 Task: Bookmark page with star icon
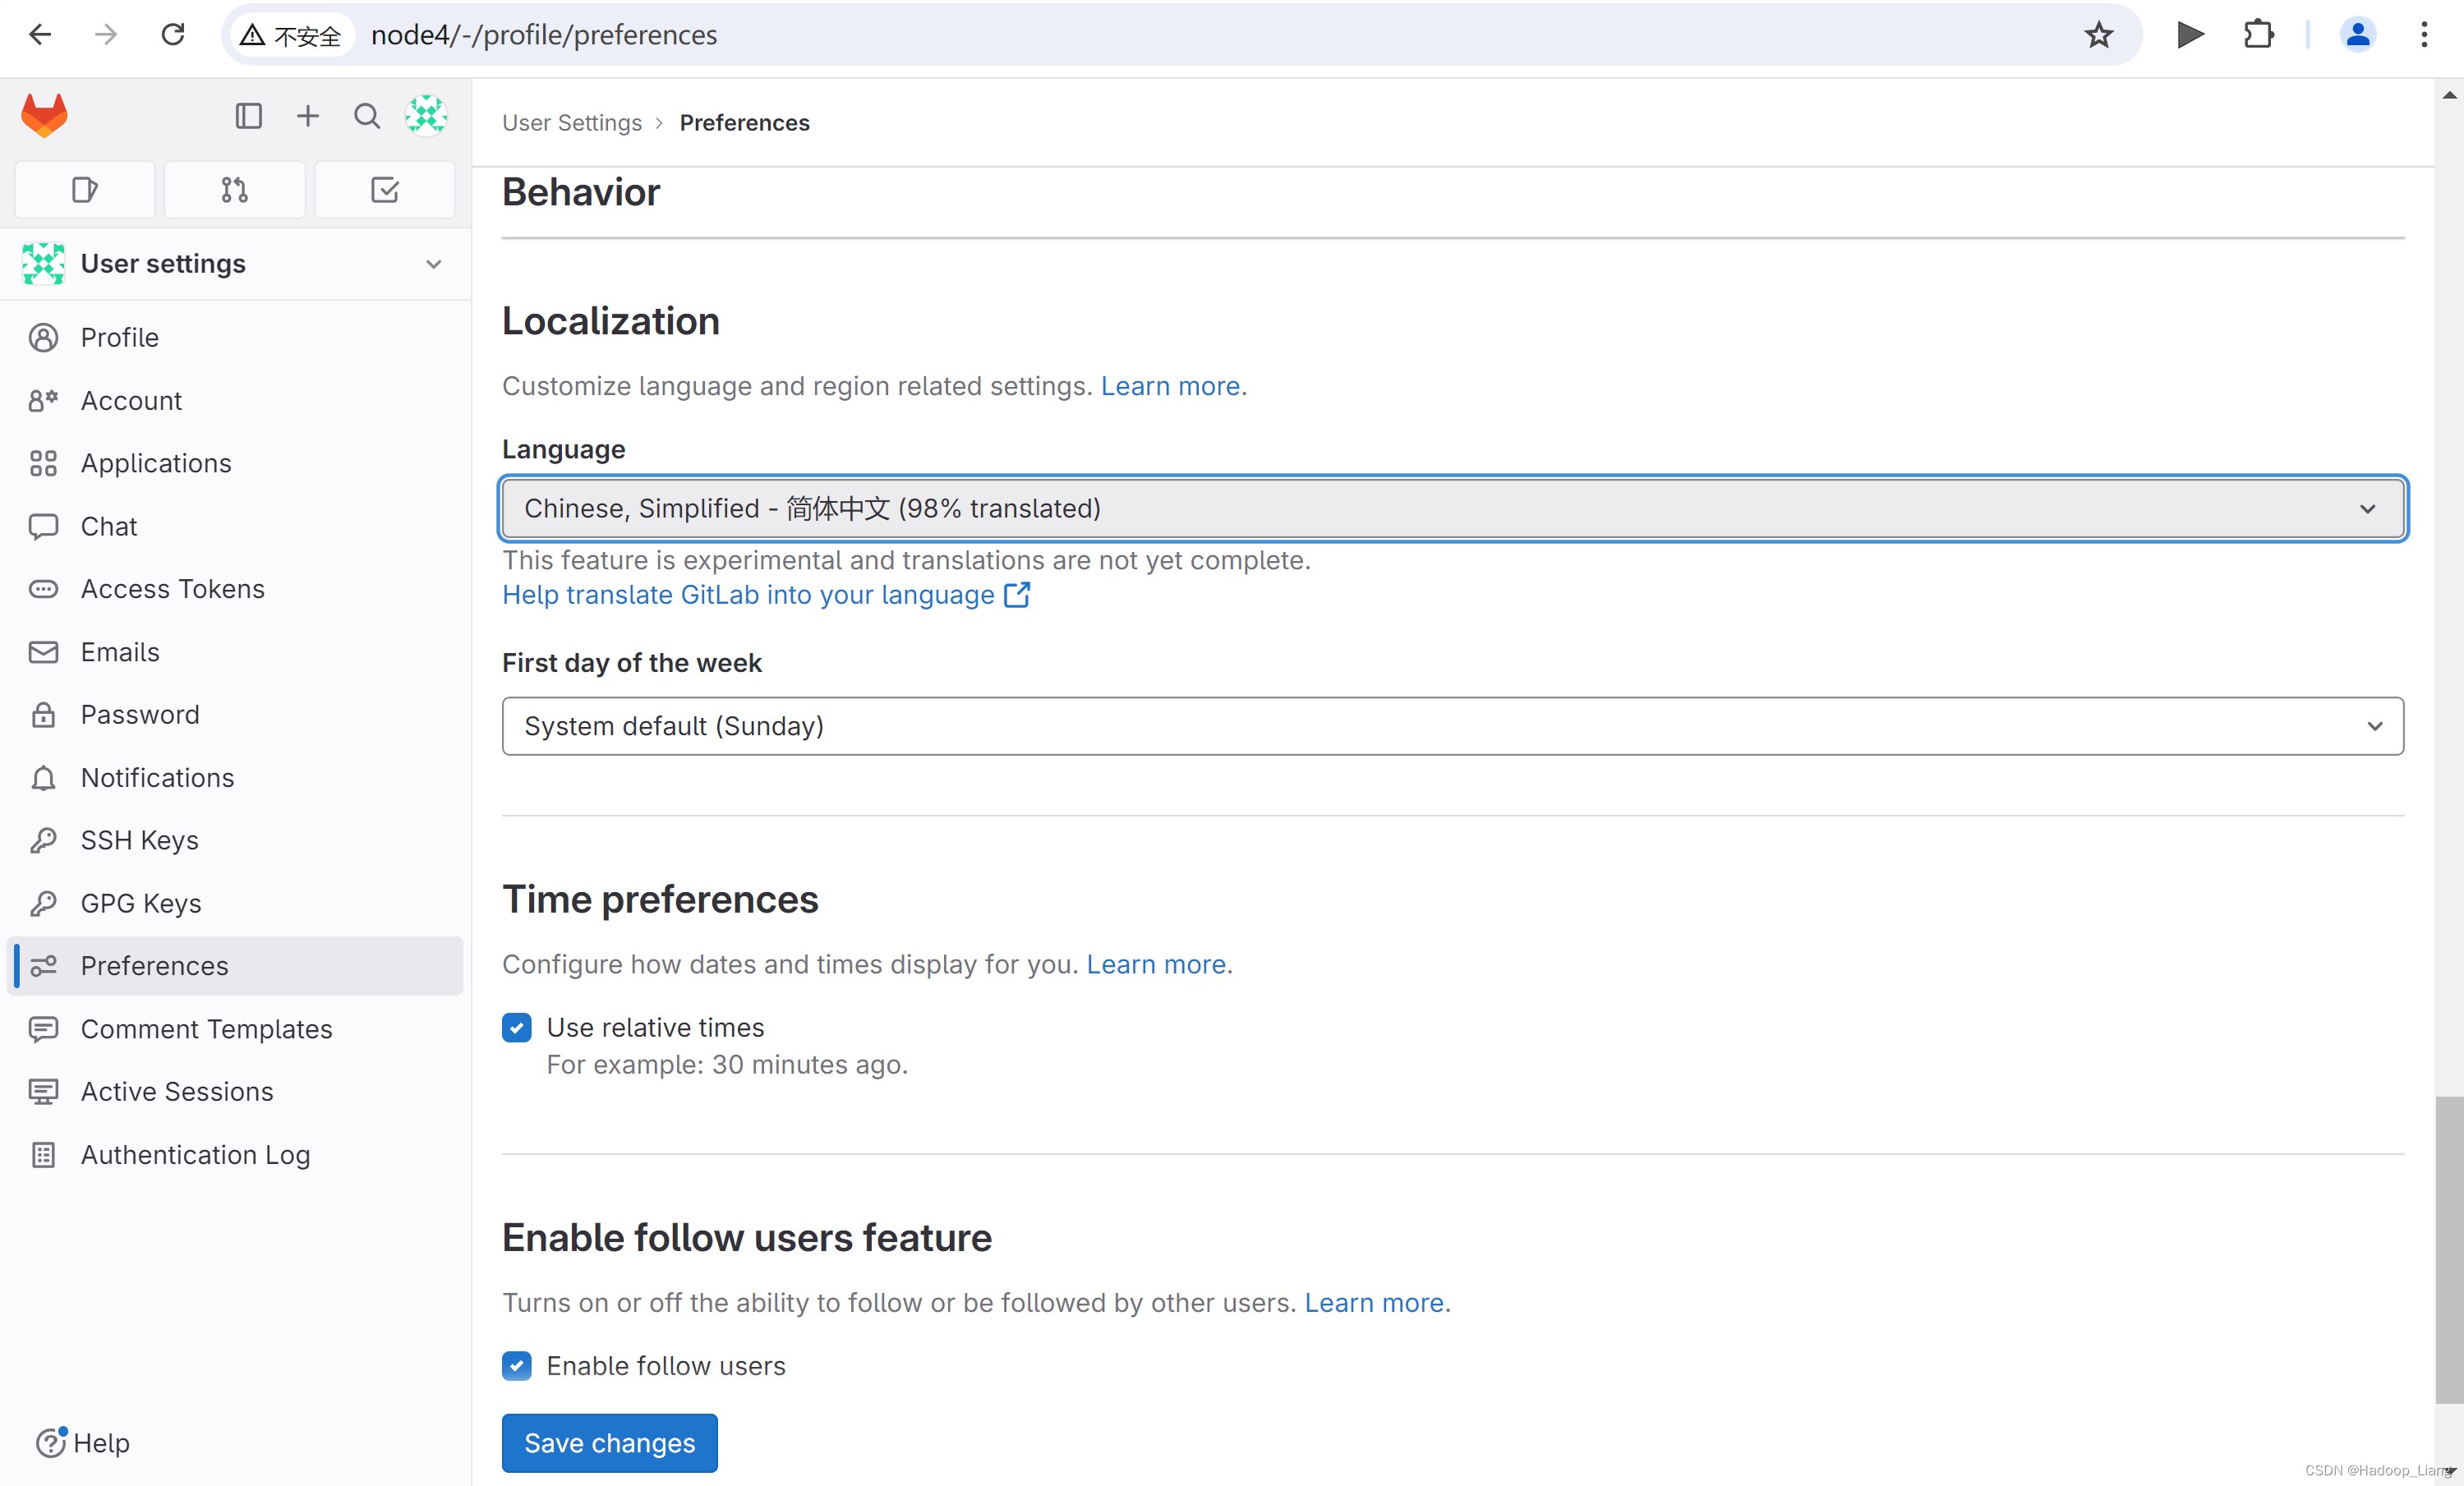pos(2098,35)
